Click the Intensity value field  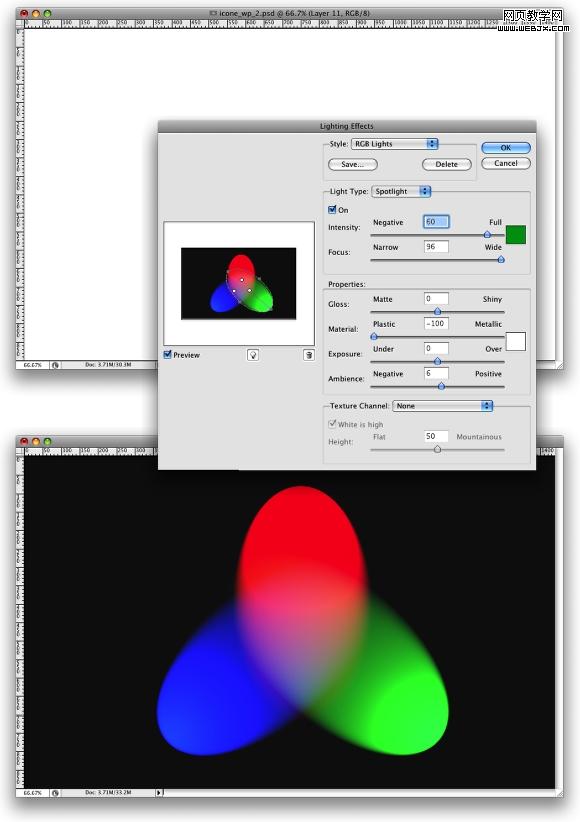pos(436,222)
